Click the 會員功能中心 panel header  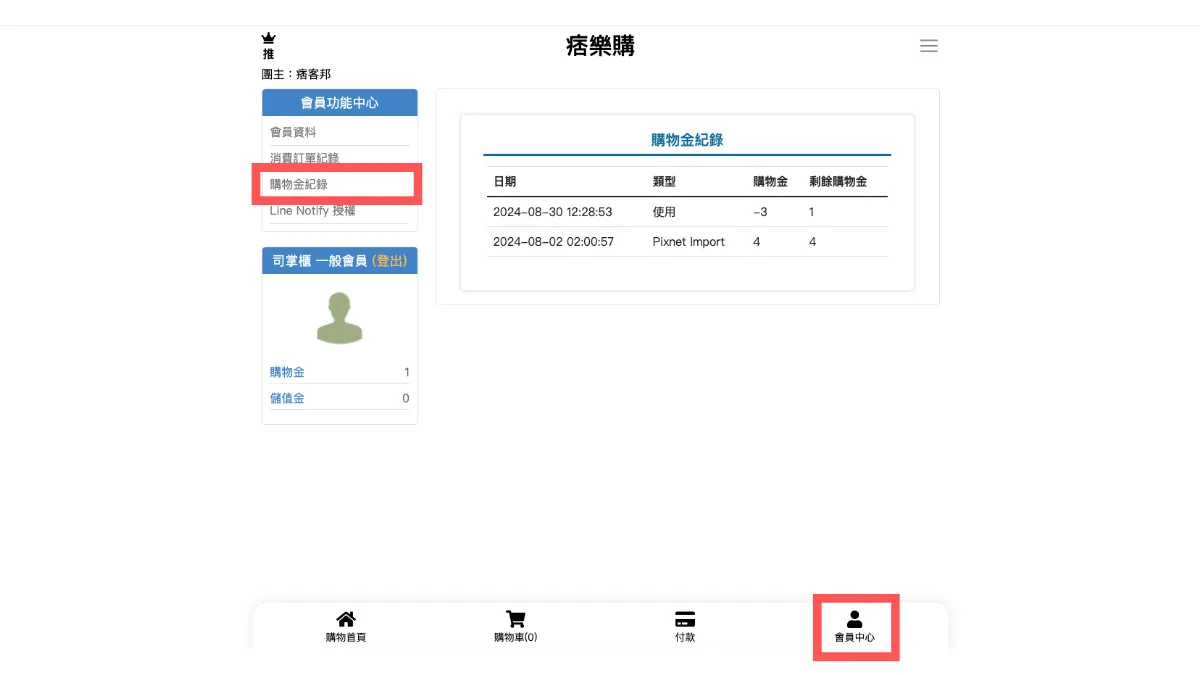[x=340, y=102]
